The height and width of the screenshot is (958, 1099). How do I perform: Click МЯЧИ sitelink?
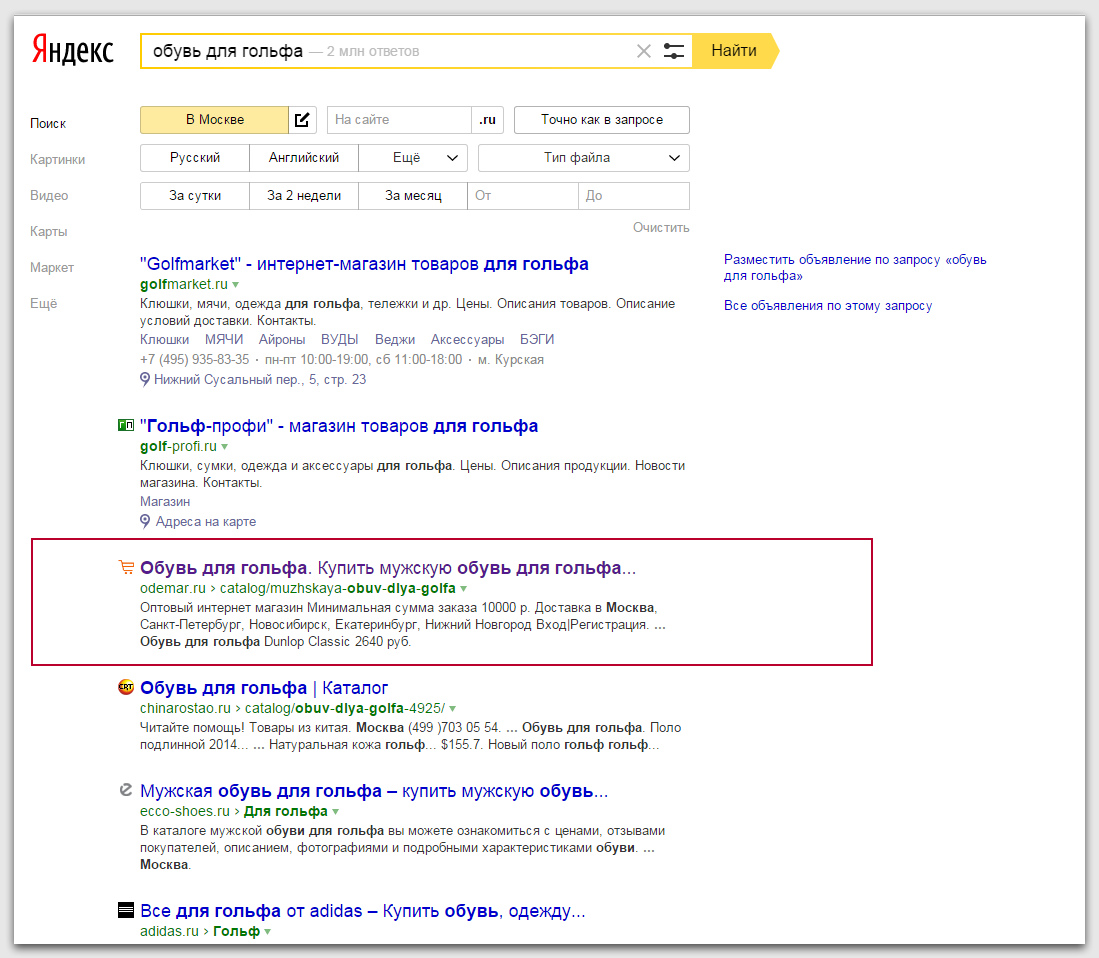[224, 339]
